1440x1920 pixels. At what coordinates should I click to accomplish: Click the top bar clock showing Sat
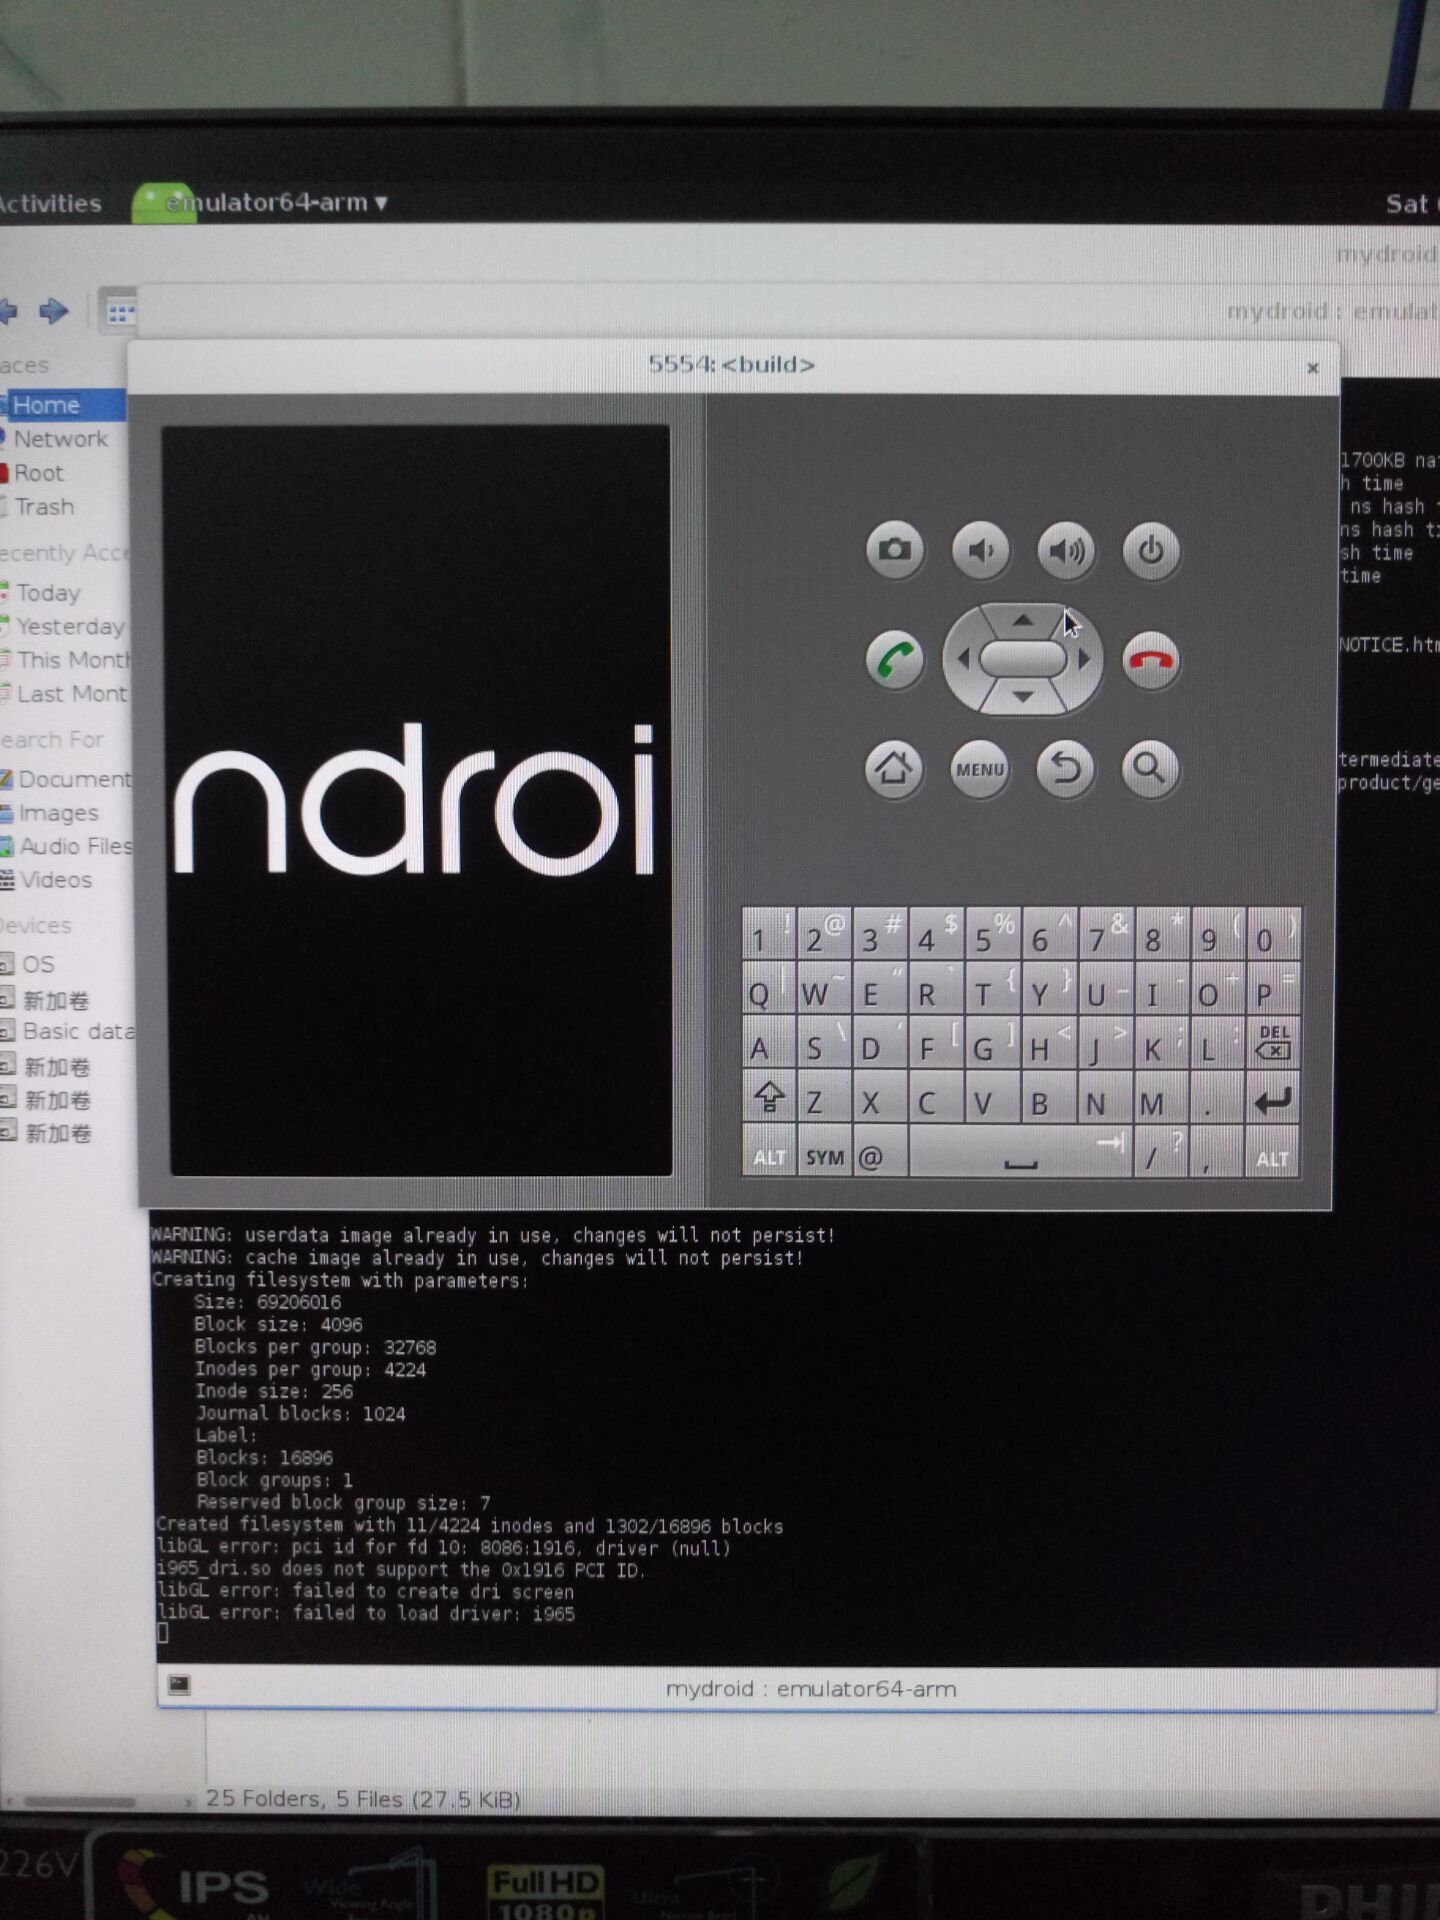tap(1411, 204)
